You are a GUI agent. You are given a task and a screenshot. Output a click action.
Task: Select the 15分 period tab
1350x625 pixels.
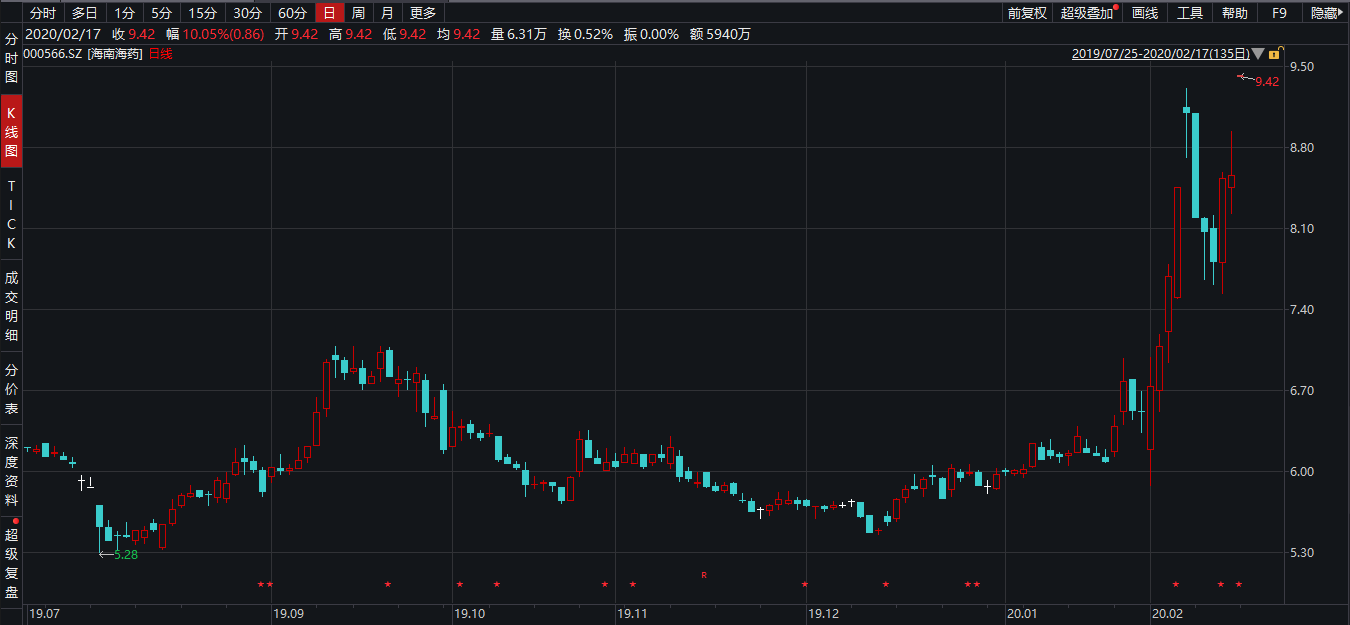tap(202, 13)
